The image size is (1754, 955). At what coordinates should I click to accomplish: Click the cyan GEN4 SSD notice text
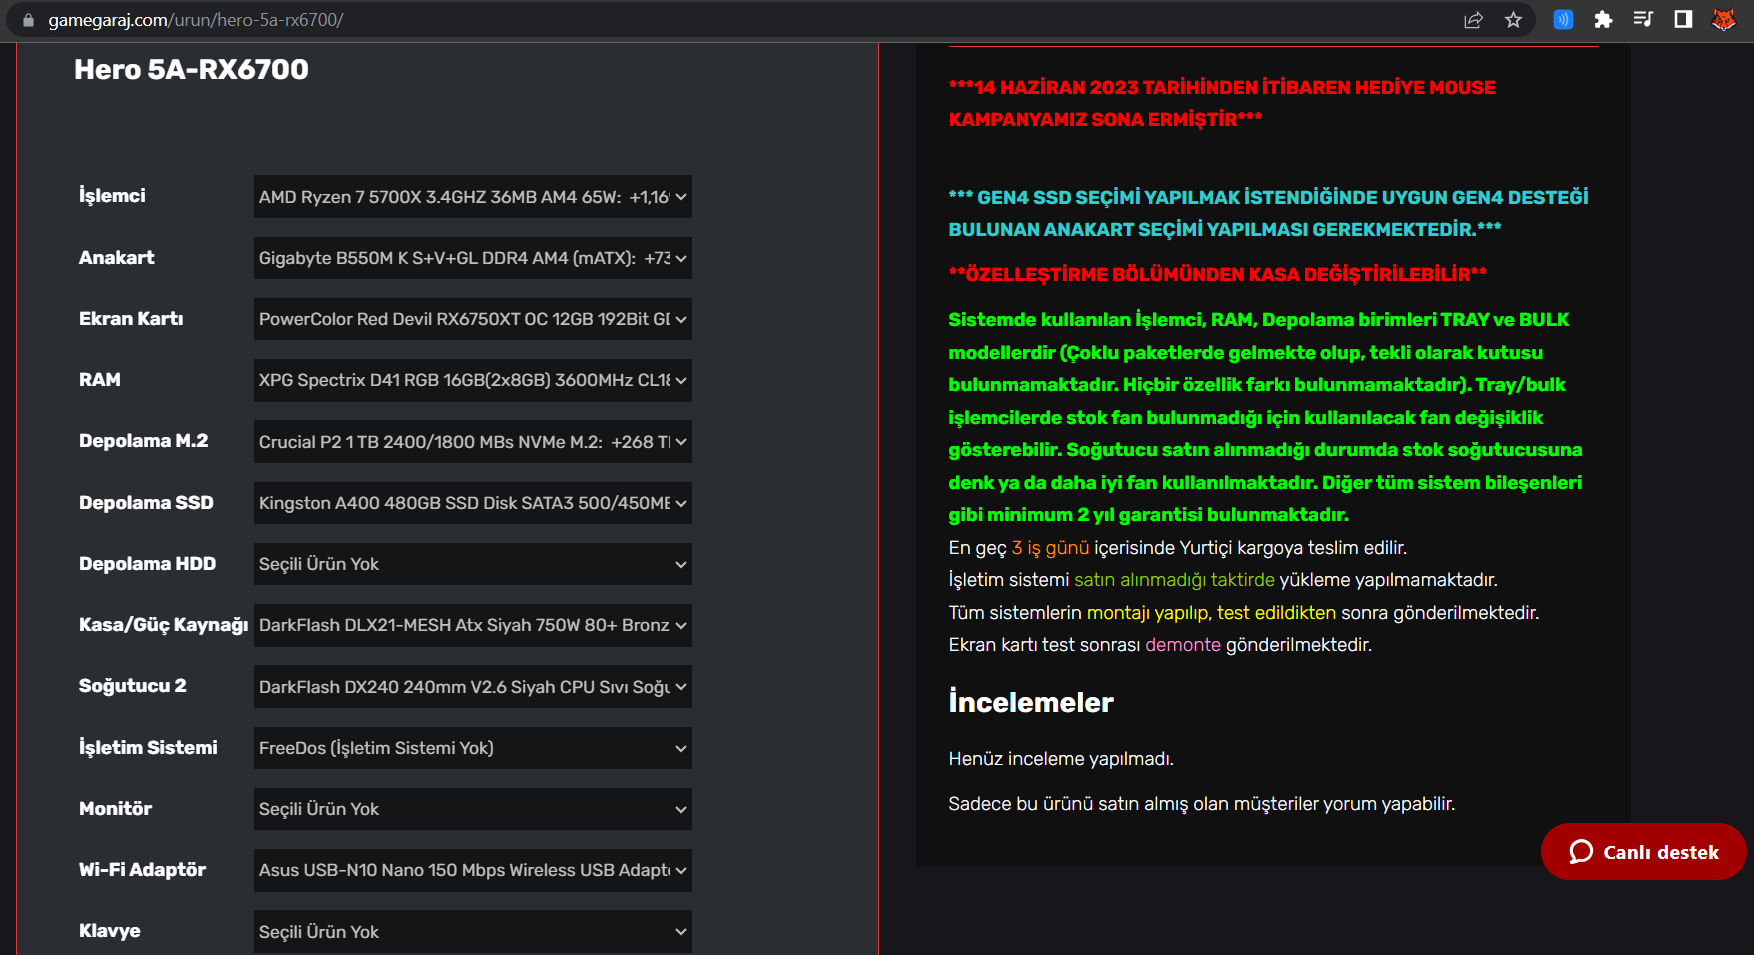[1268, 213]
